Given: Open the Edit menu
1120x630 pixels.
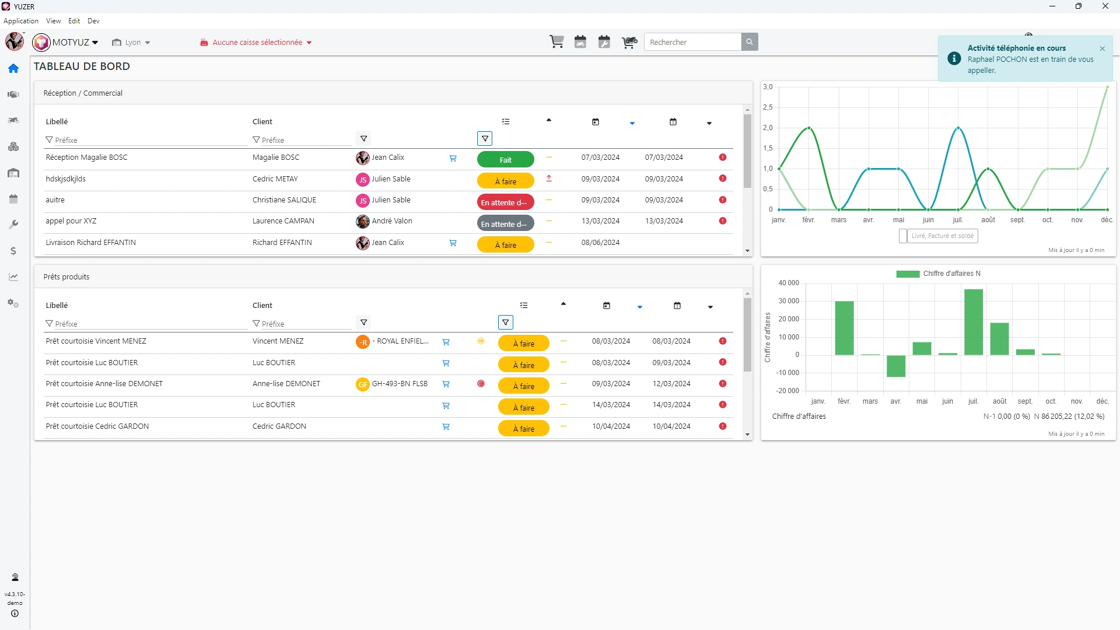Looking at the screenshot, I should (74, 21).
